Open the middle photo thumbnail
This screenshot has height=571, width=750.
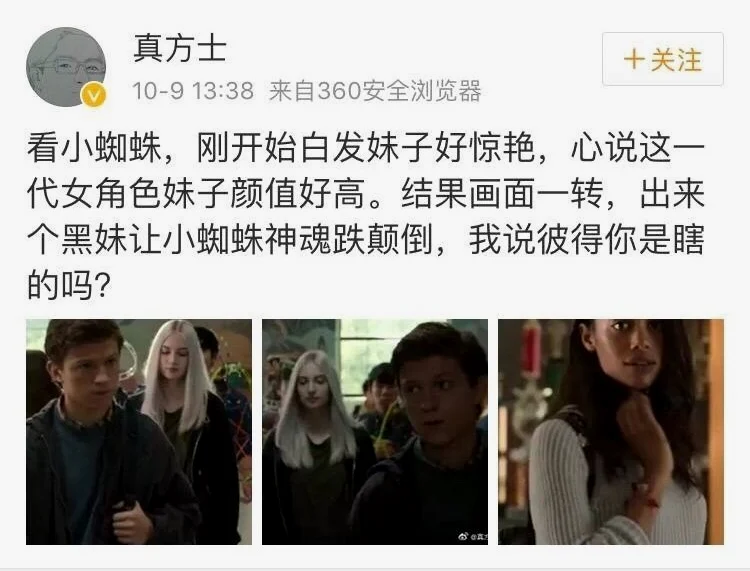pos(375,432)
